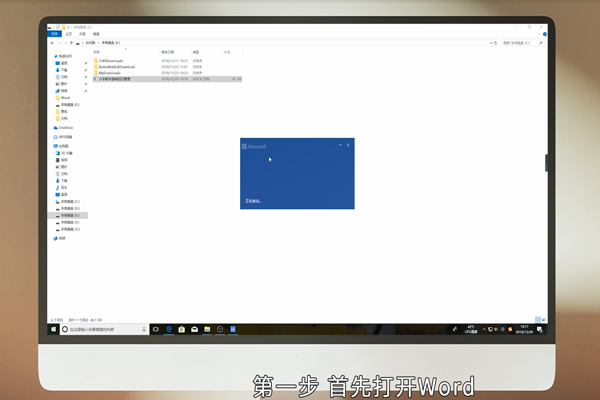The image size is (600, 400).
Task: Click the Cortana taskbar search box
Action: tap(104, 329)
